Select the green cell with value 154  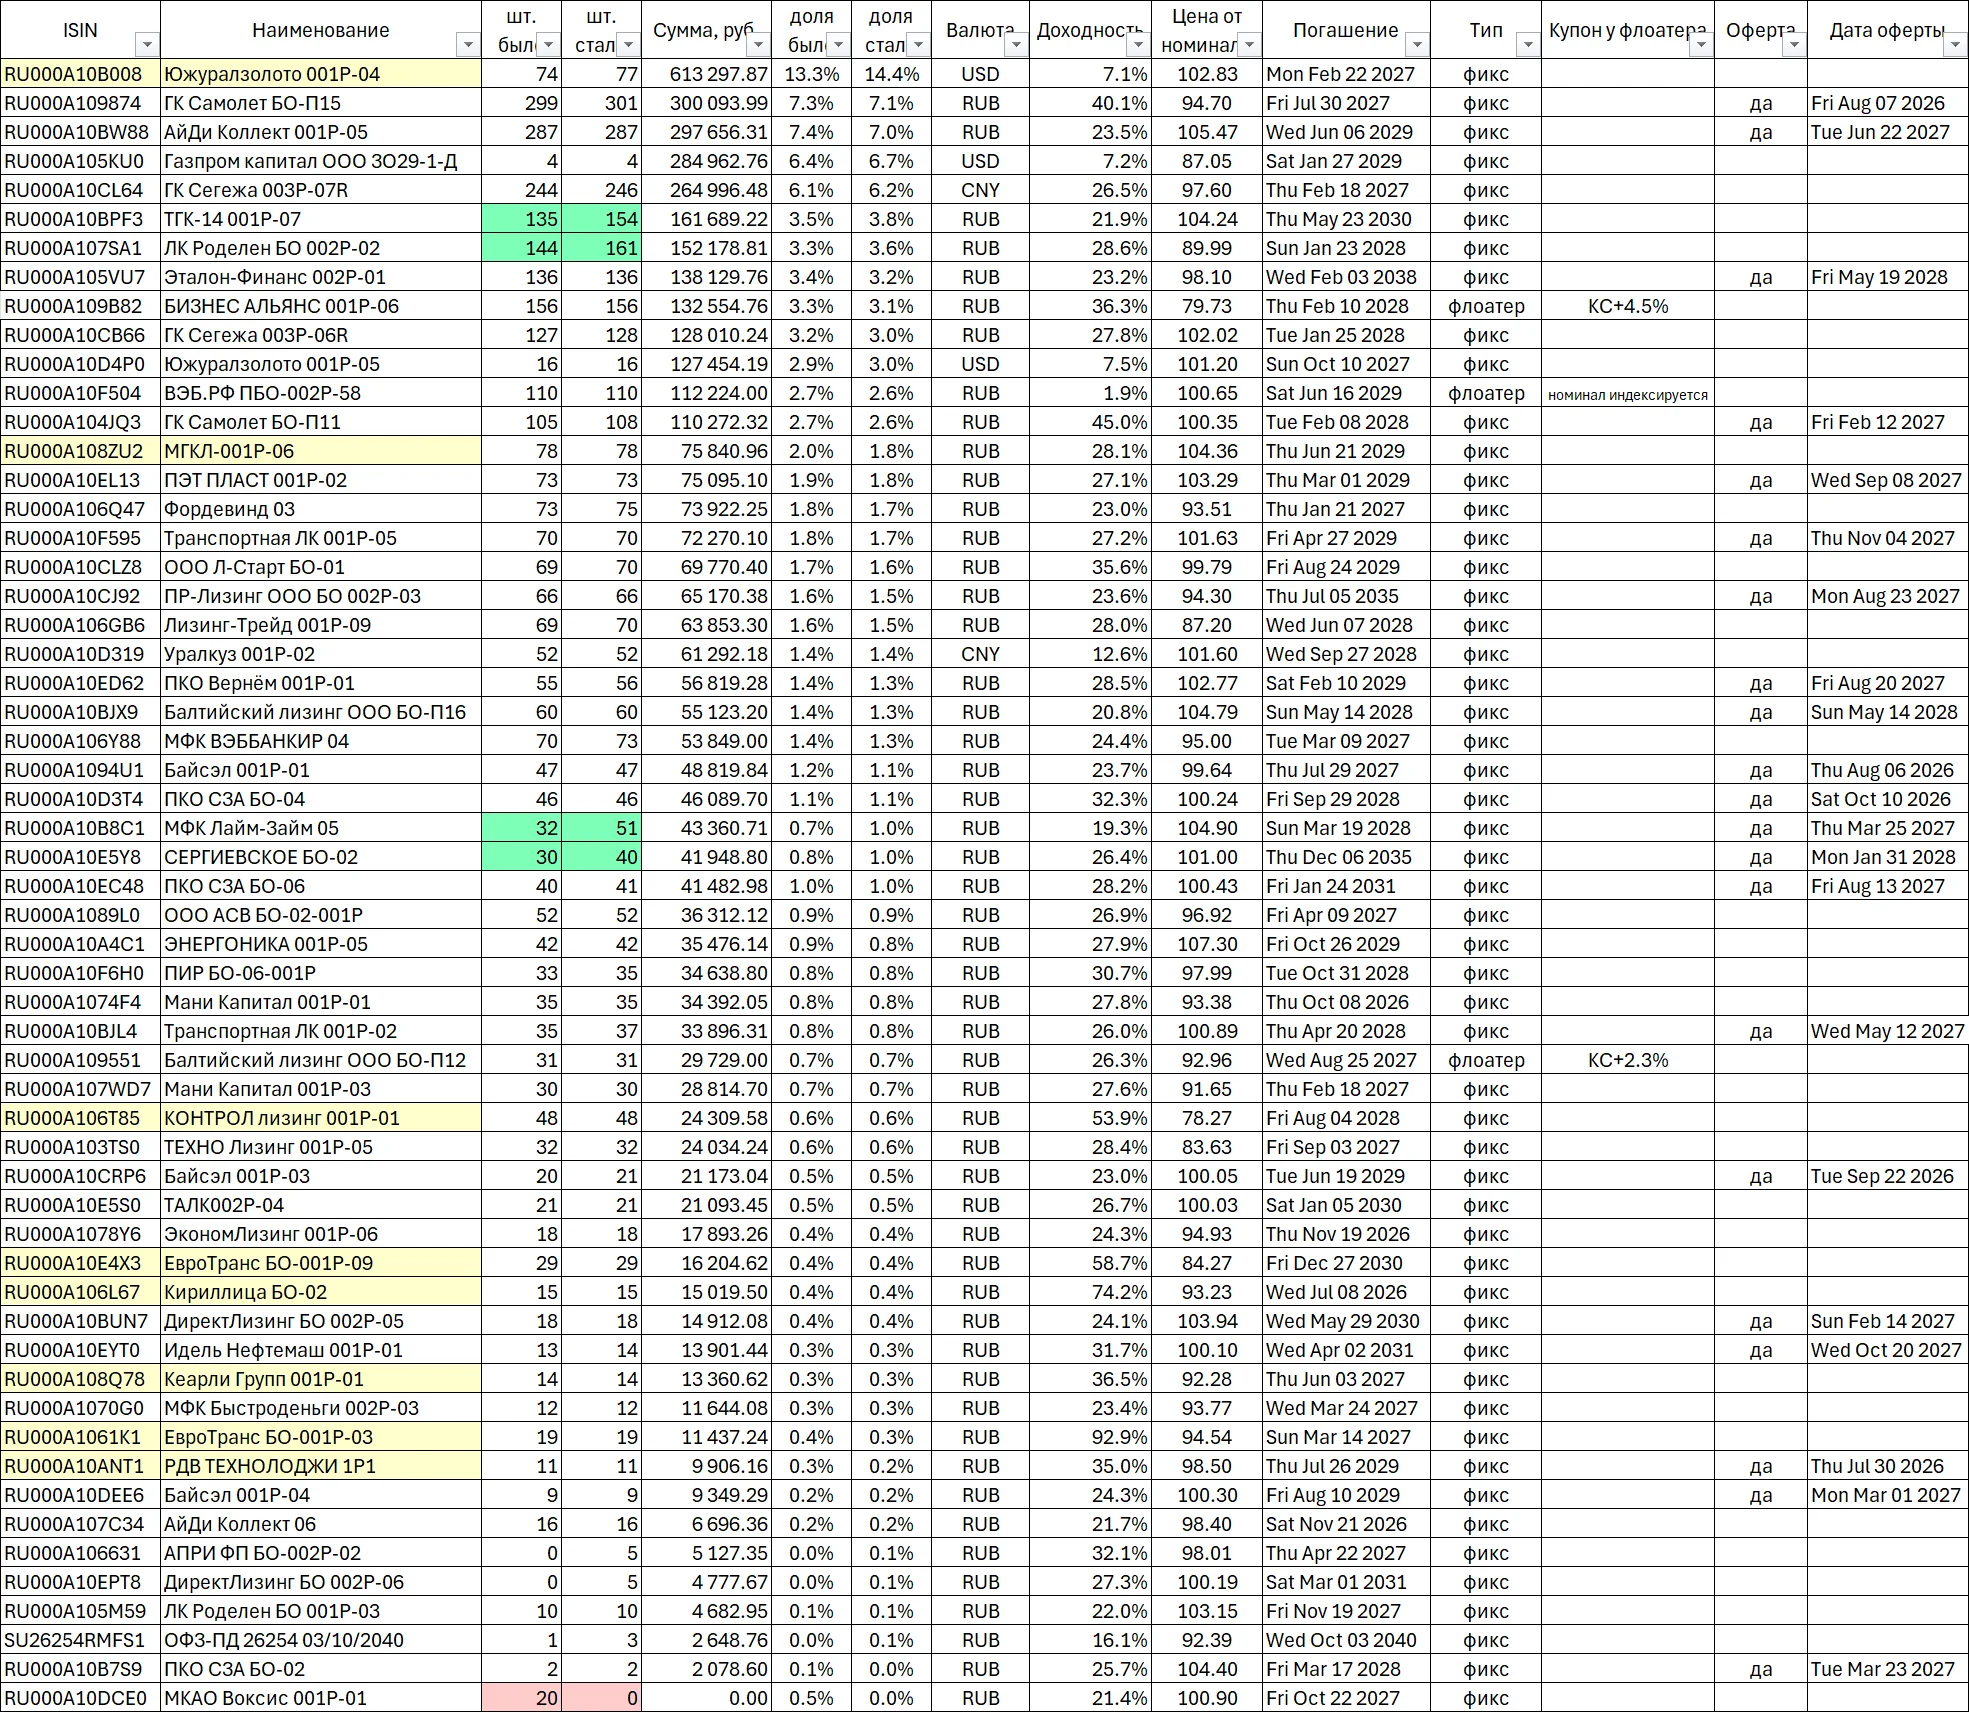pos(601,219)
